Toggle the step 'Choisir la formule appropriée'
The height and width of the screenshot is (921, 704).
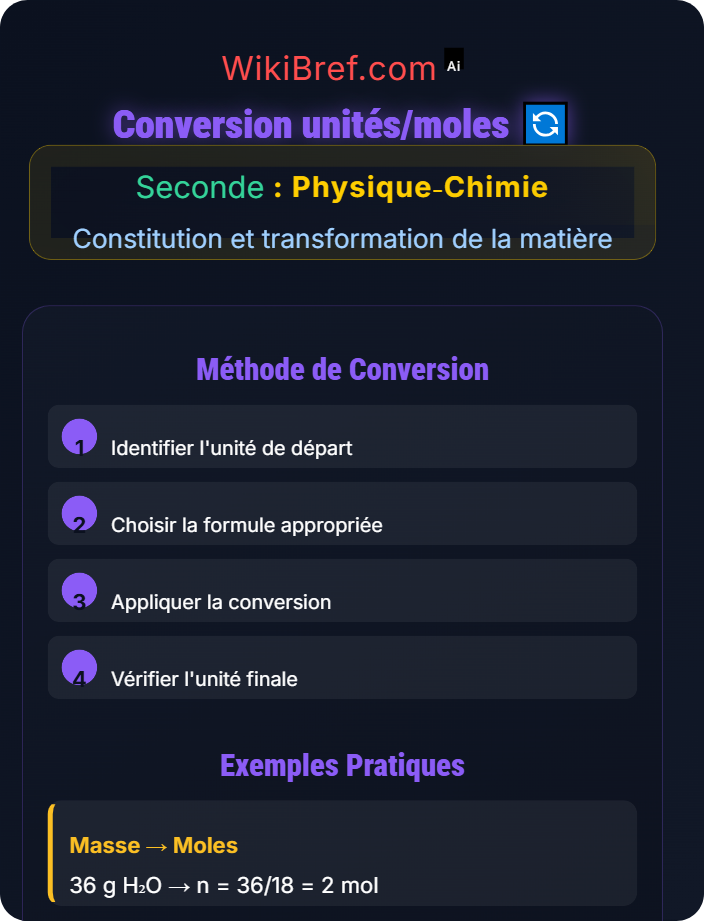(342, 513)
